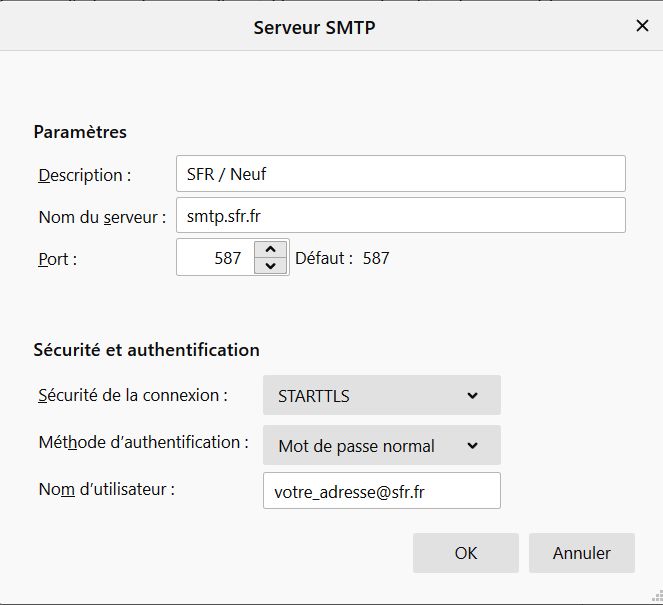
Task: Click the Port label
Action: pyautogui.click(x=58, y=258)
